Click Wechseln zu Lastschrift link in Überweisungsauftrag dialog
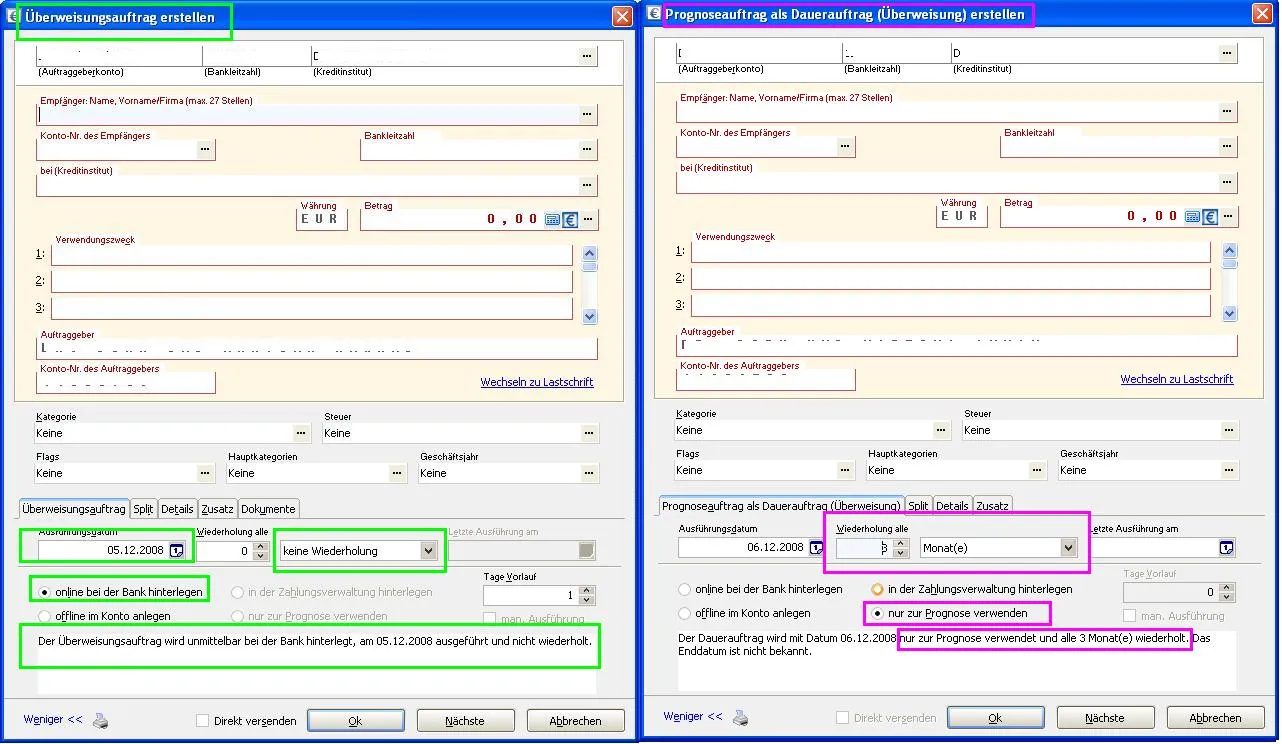Viewport: 1282px width, 744px height. [537, 382]
